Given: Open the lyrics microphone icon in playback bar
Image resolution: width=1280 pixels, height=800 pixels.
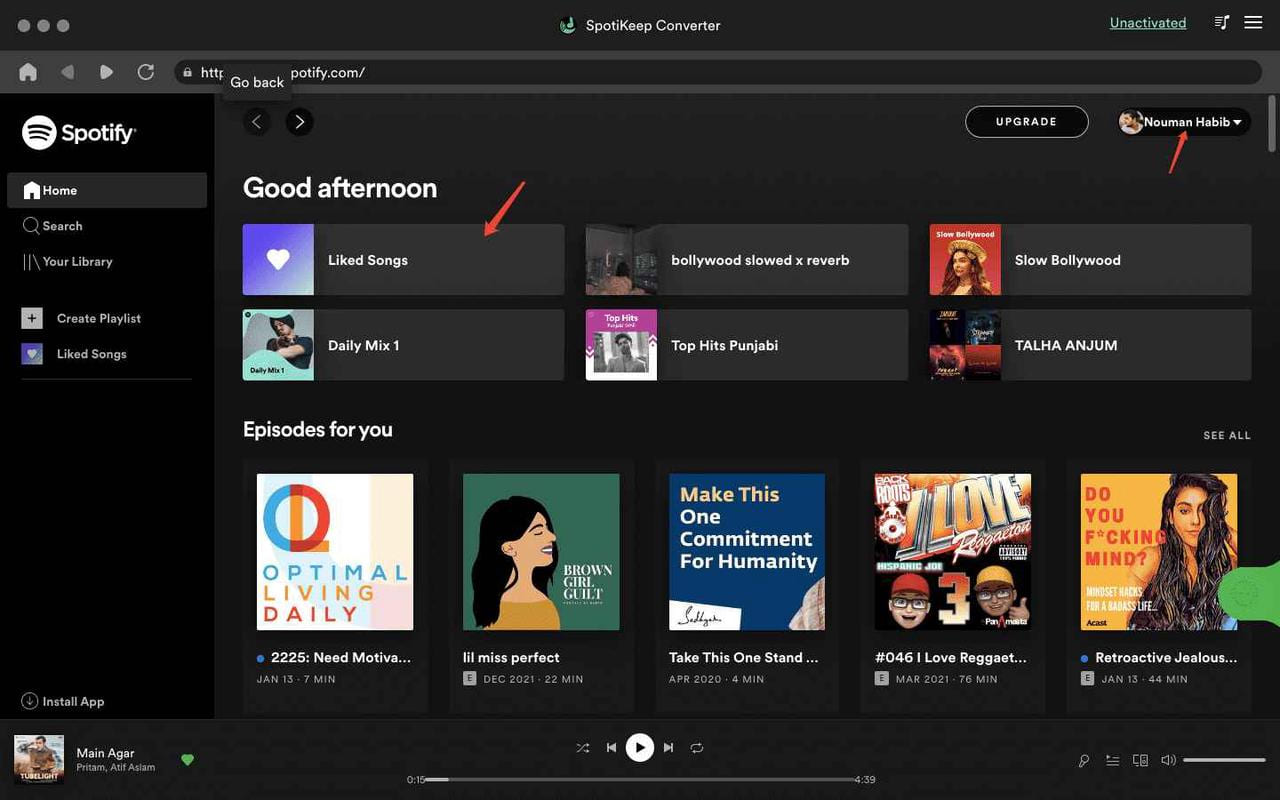Looking at the screenshot, I should tap(1083, 760).
